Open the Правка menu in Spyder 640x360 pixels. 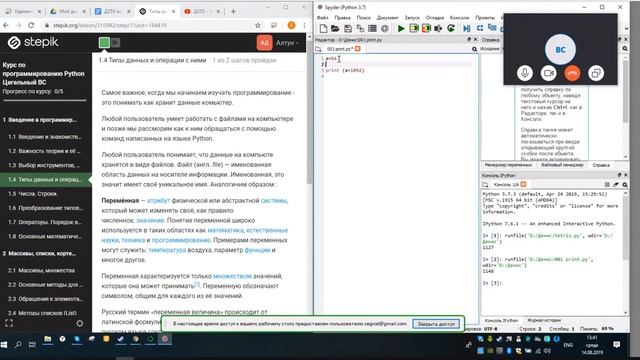point(342,18)
